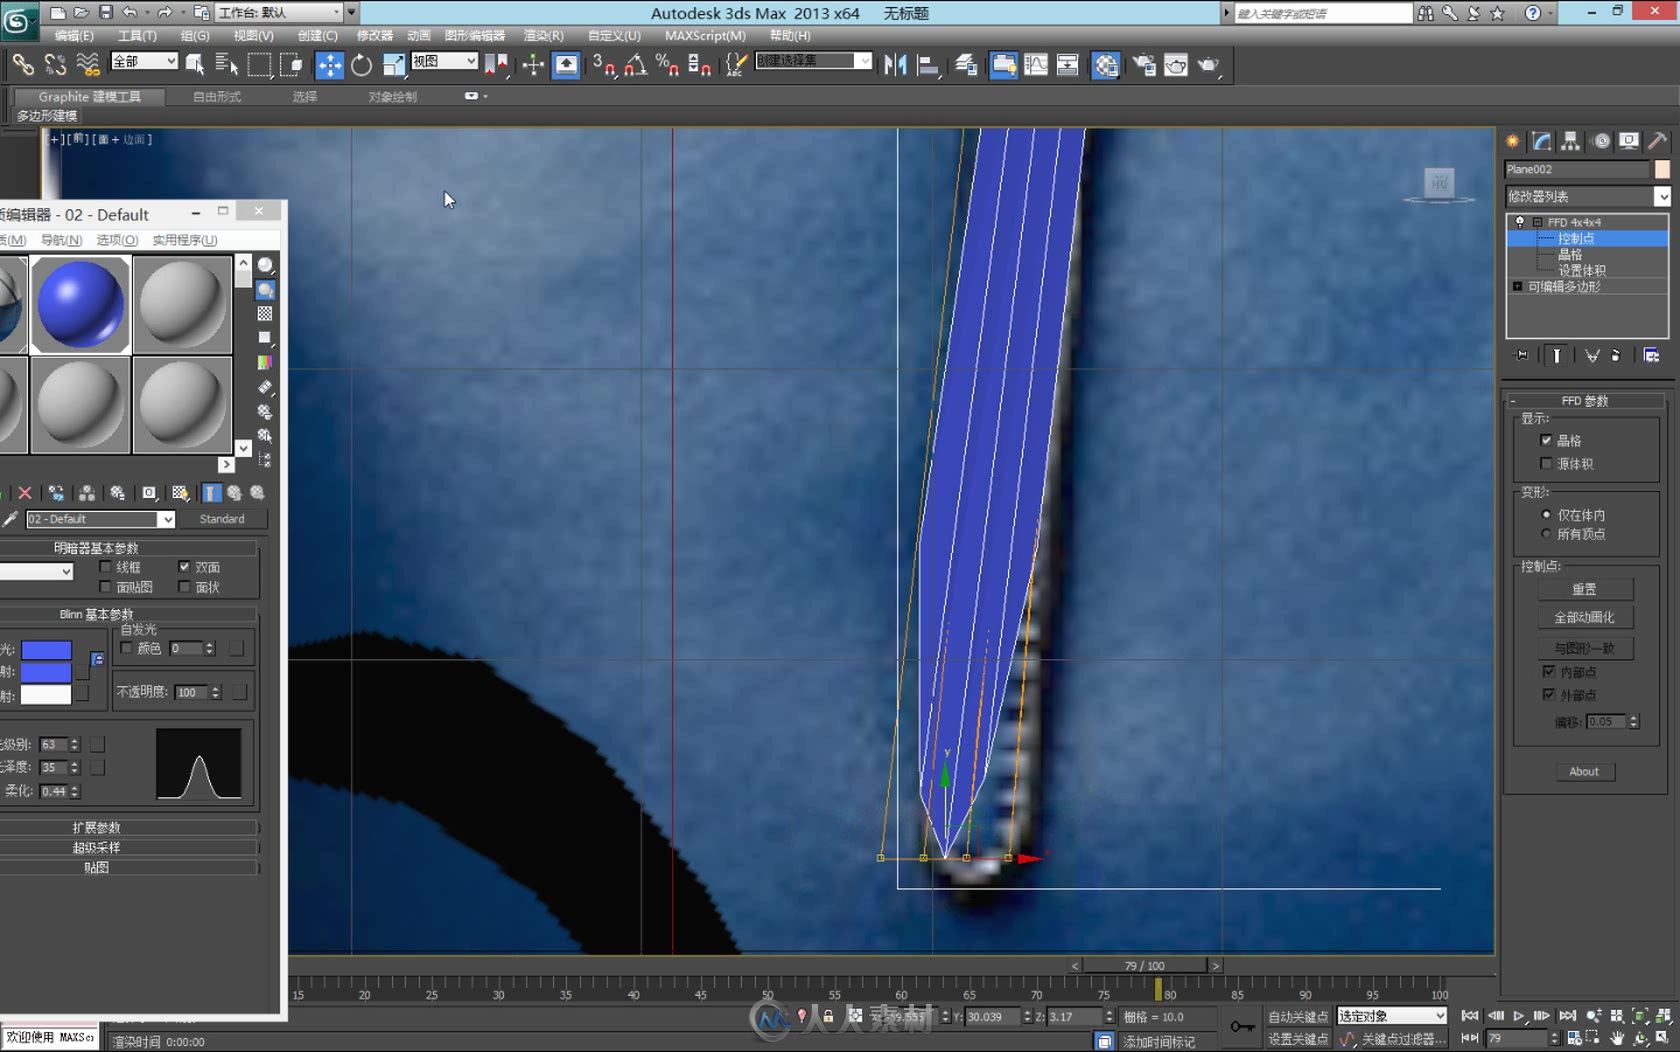The width and height of the screenshot is (1680, 1052).
Task: Play the animation
Action: 1519,1016
